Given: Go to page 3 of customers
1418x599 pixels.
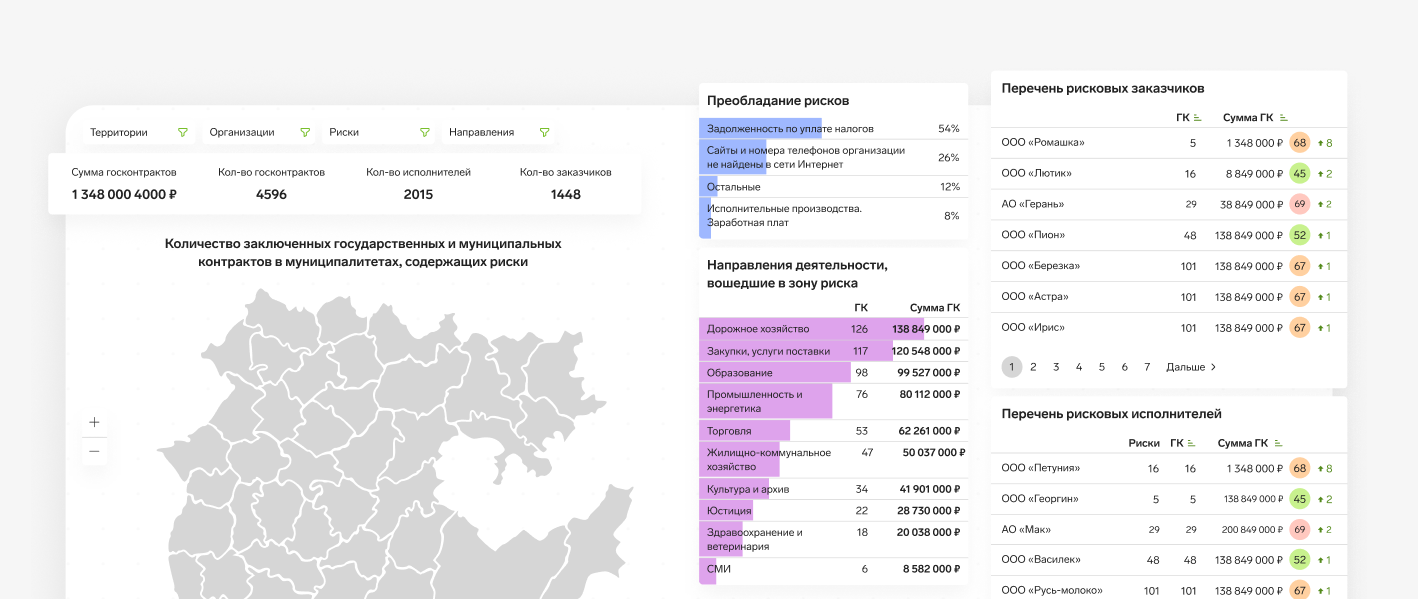Looking at the screenshot, I should coord(1056,367).
